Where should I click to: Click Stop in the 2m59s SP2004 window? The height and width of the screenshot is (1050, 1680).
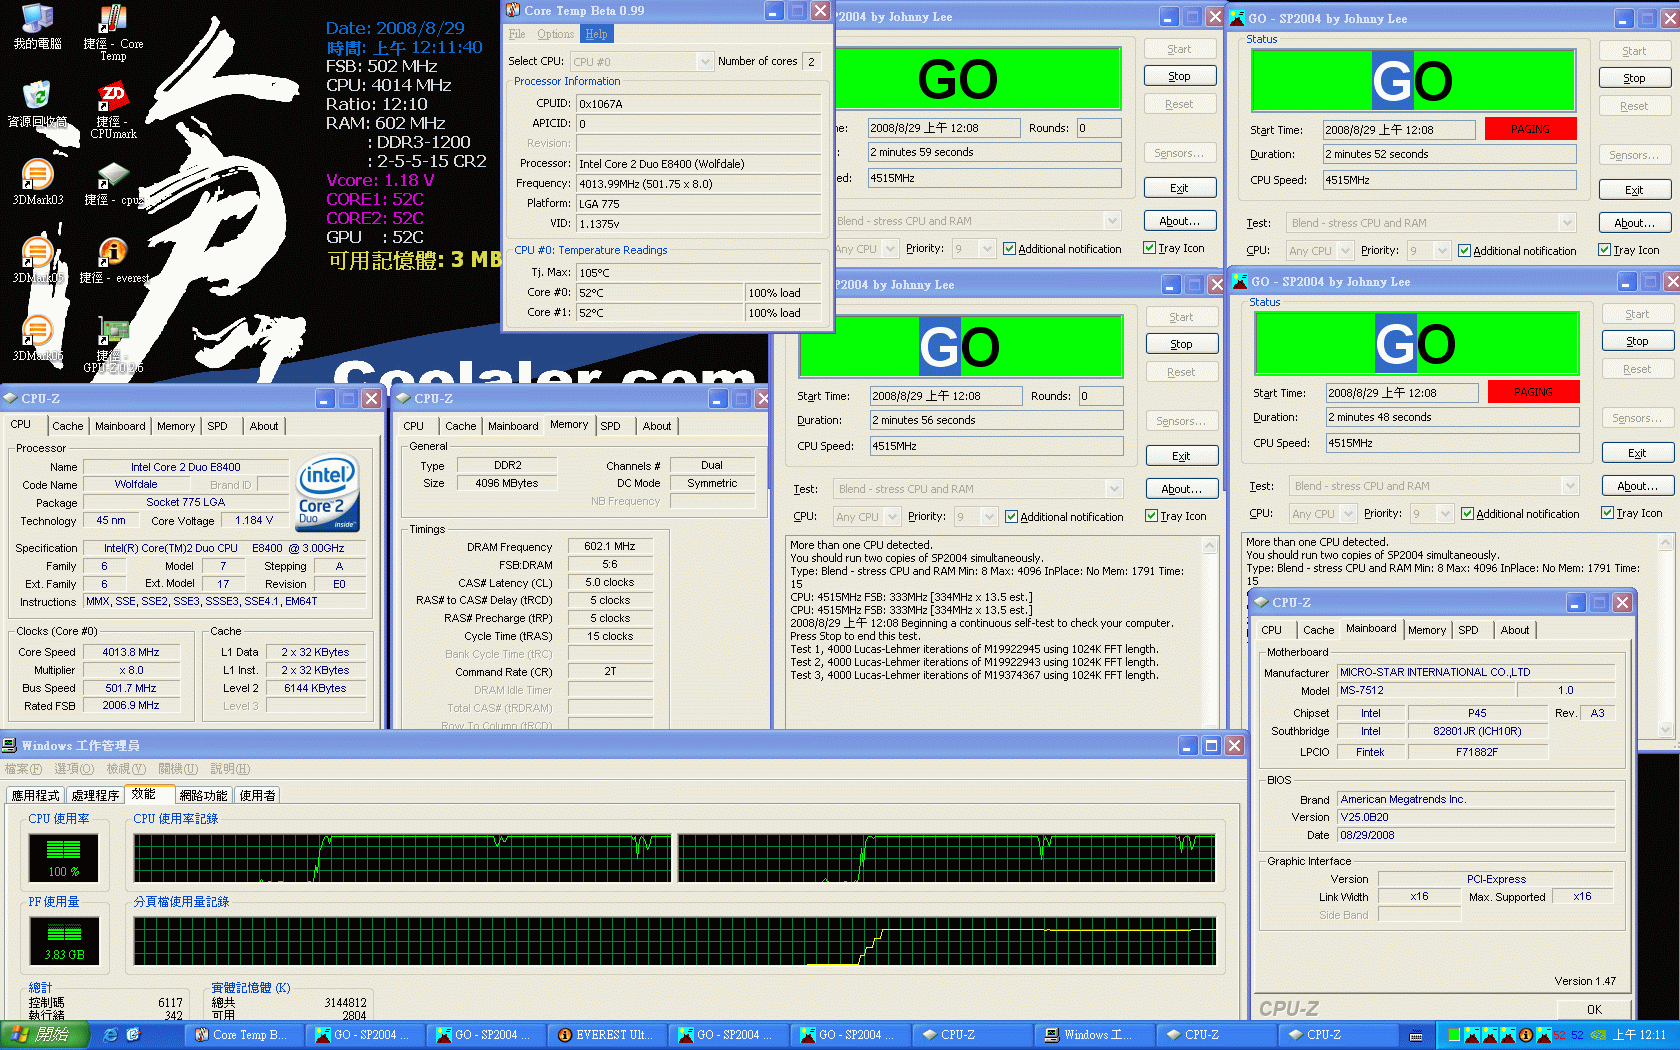[x=1179, y=76]
